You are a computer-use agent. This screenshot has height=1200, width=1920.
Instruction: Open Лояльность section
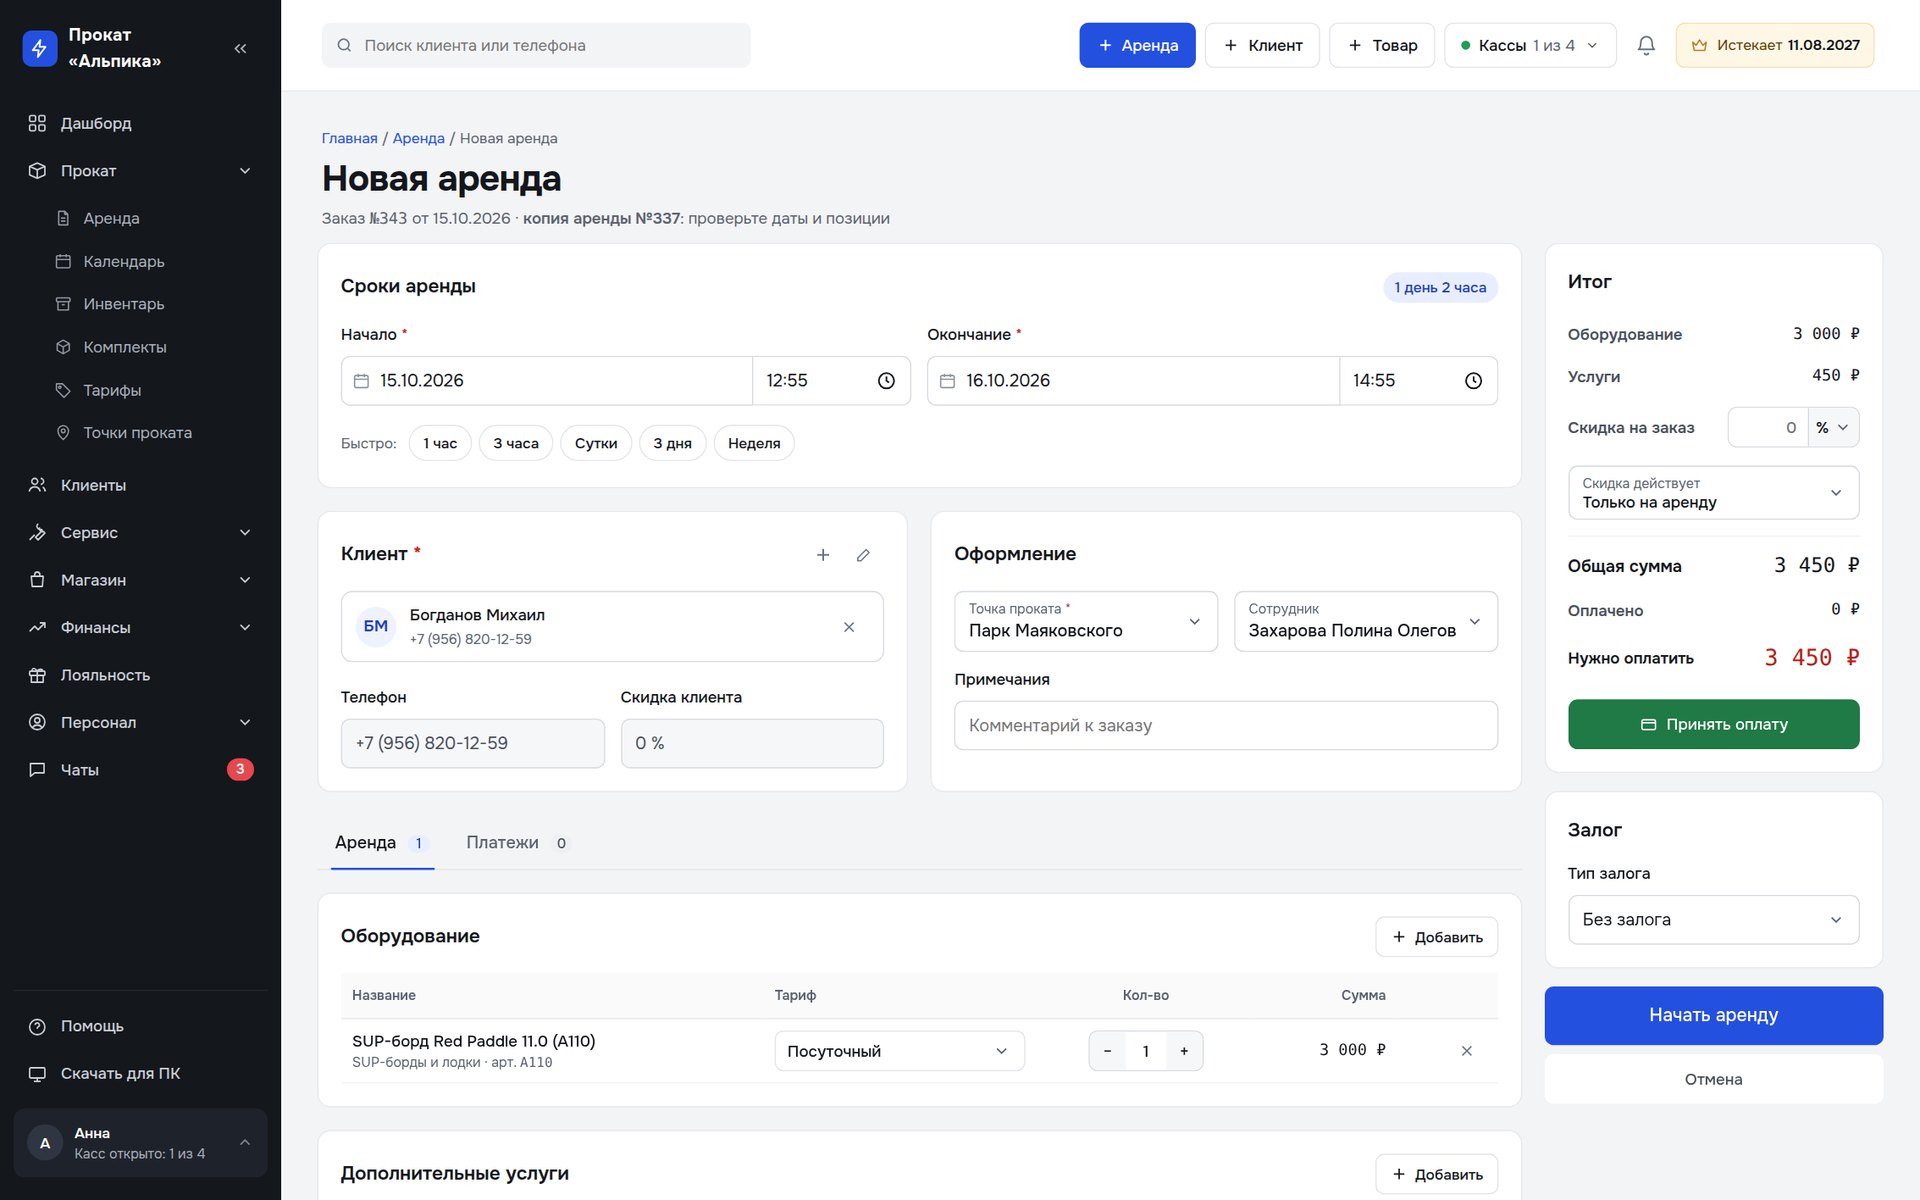[x=140, y=675]
